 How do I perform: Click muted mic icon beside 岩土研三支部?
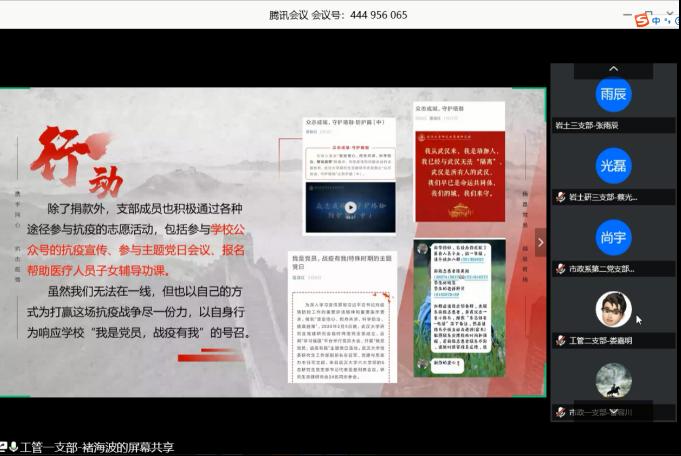[x=561, y=197]
